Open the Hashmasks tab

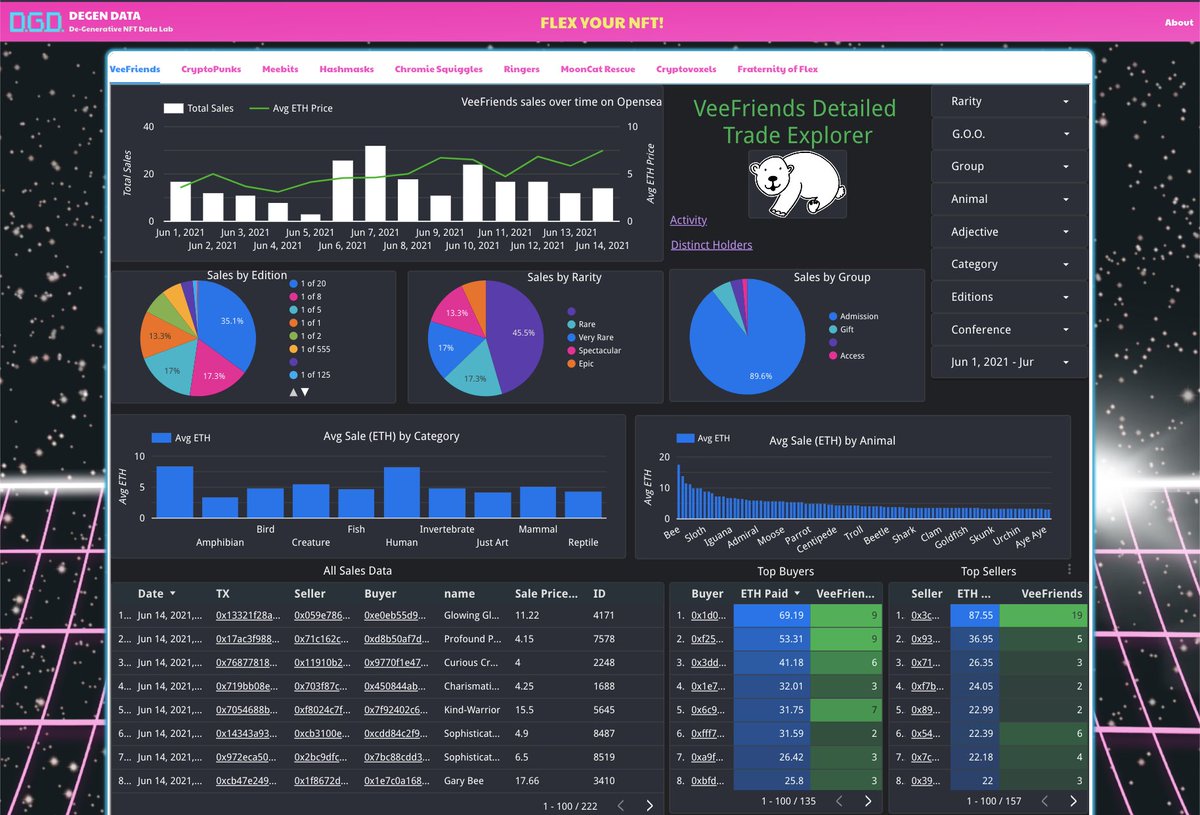[x=347, y=69]
